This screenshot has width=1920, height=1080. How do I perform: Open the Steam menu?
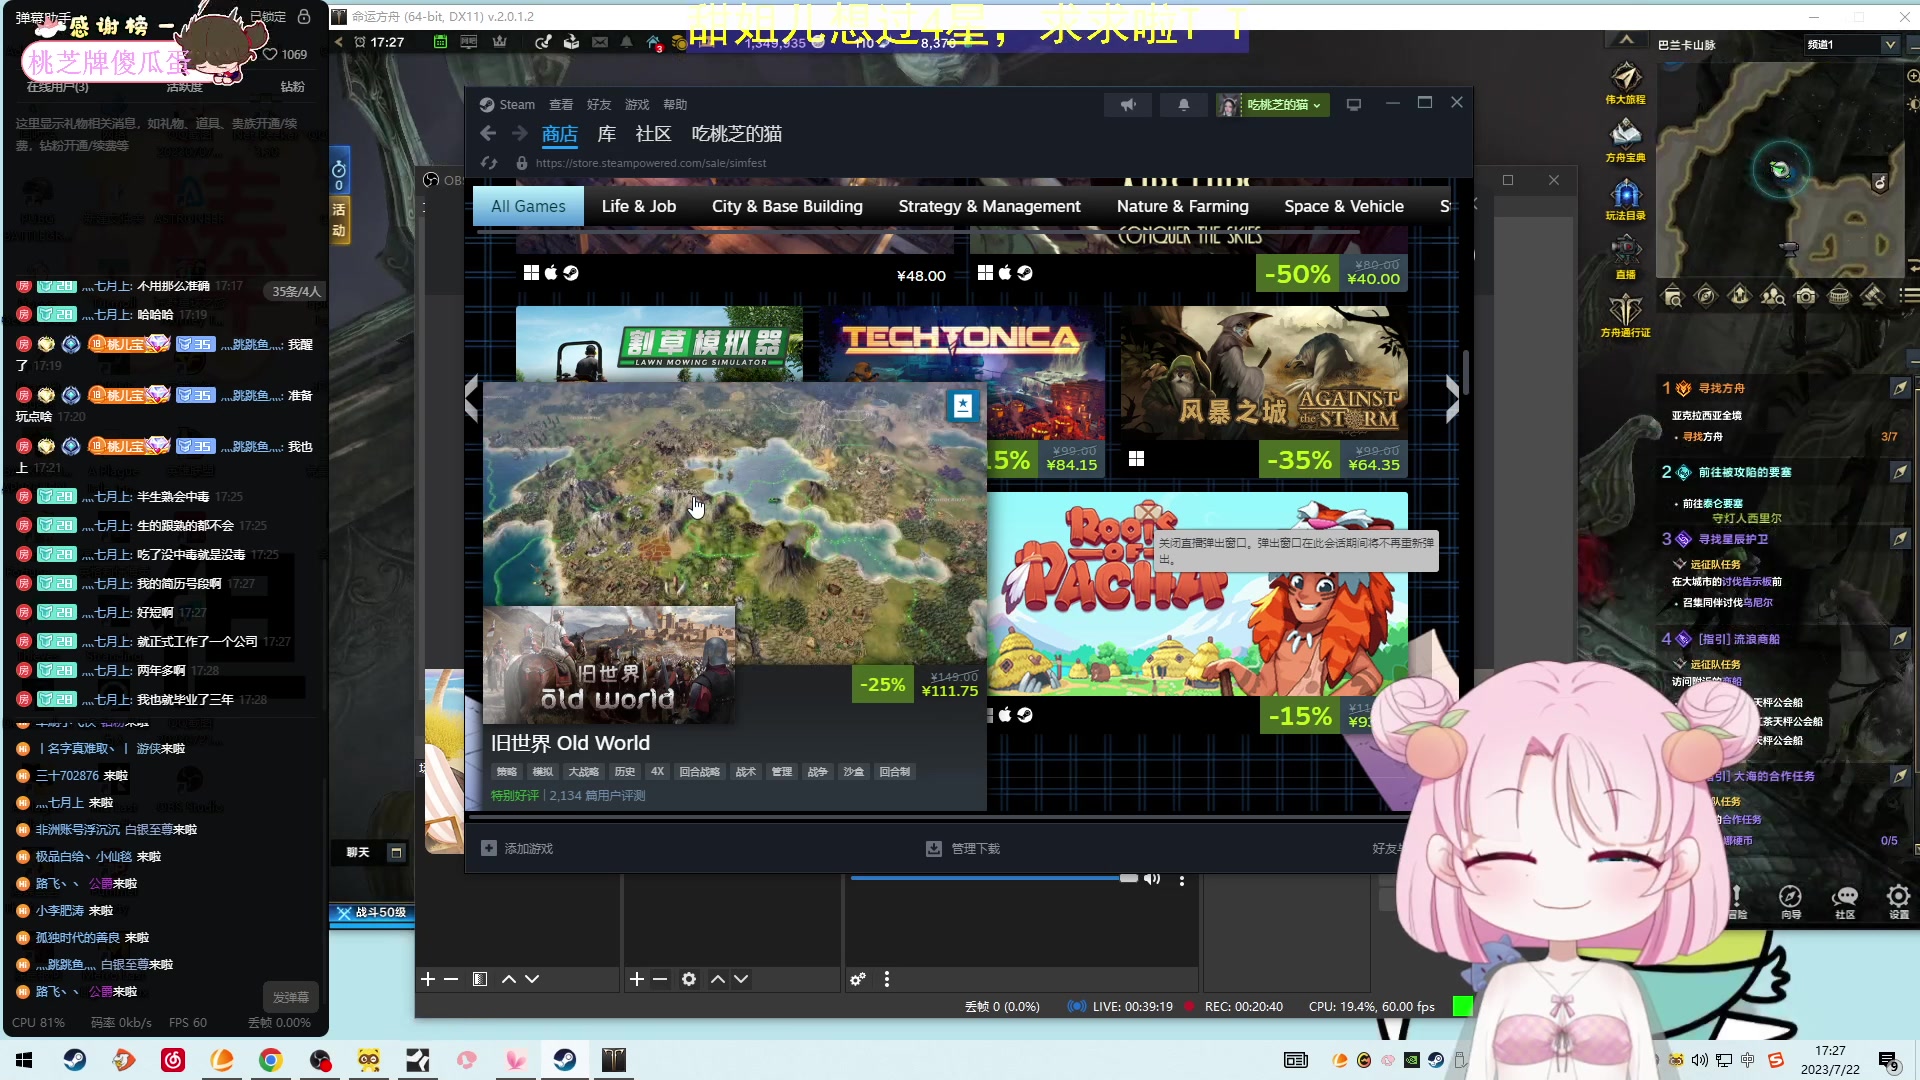click(x=507, y=105)
